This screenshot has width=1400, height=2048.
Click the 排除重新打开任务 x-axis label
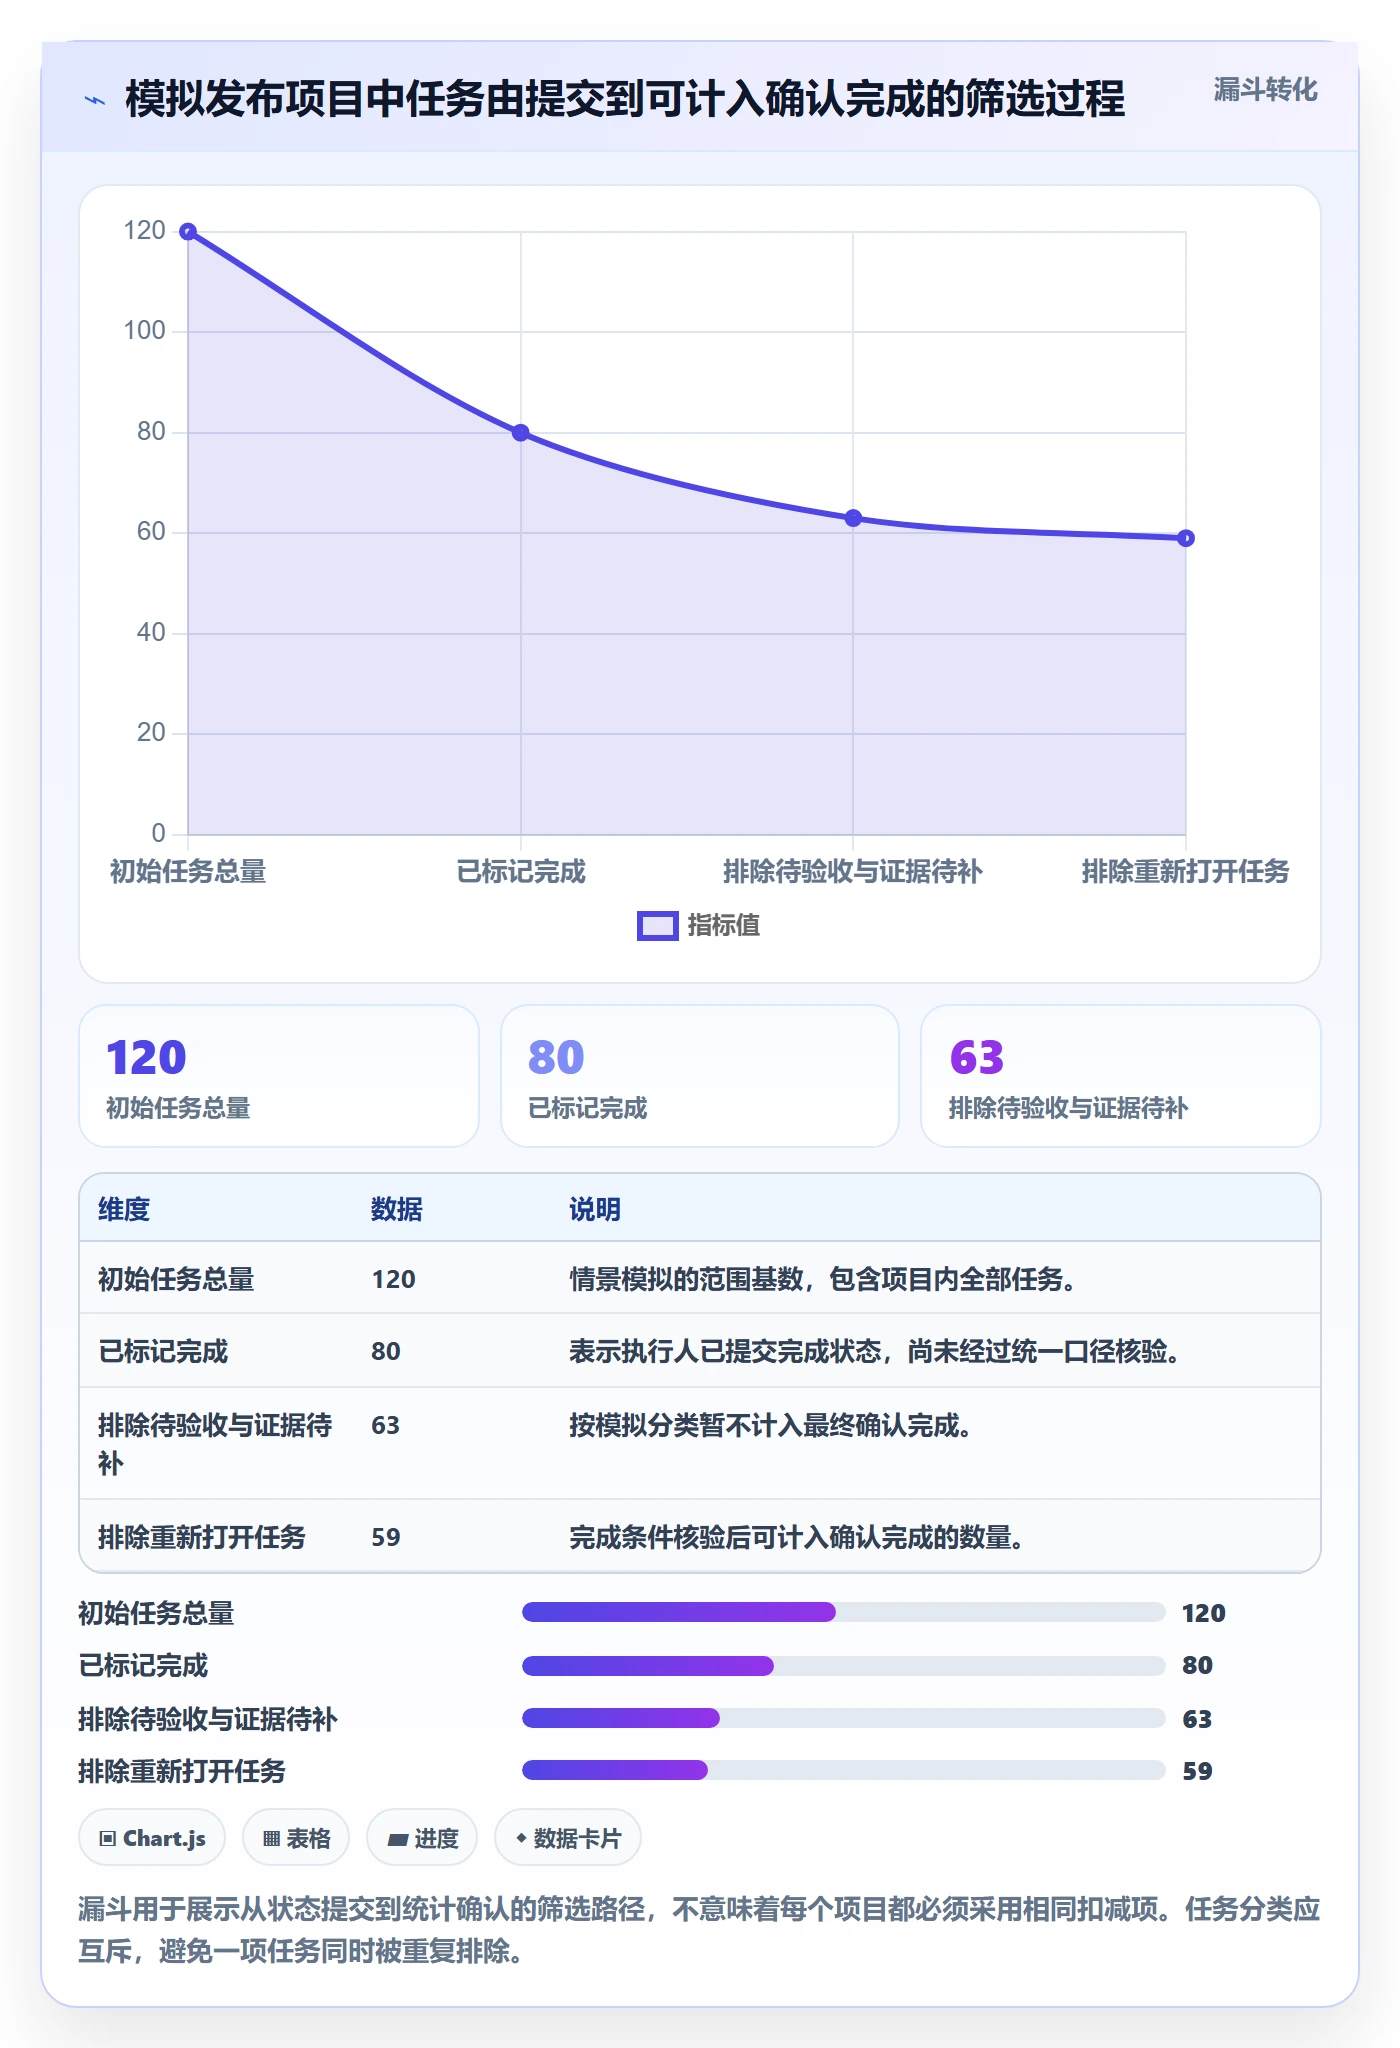[x=1185, y=872]
